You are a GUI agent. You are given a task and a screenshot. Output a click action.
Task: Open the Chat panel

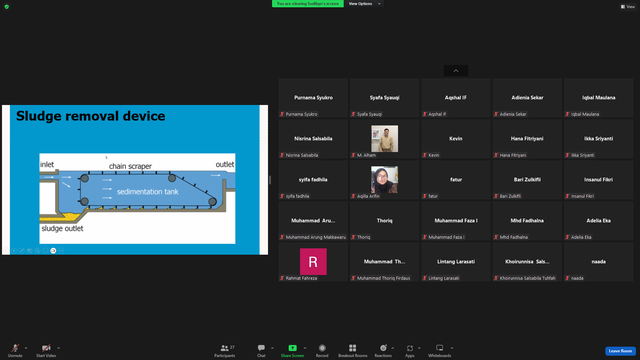pos(261,350)
